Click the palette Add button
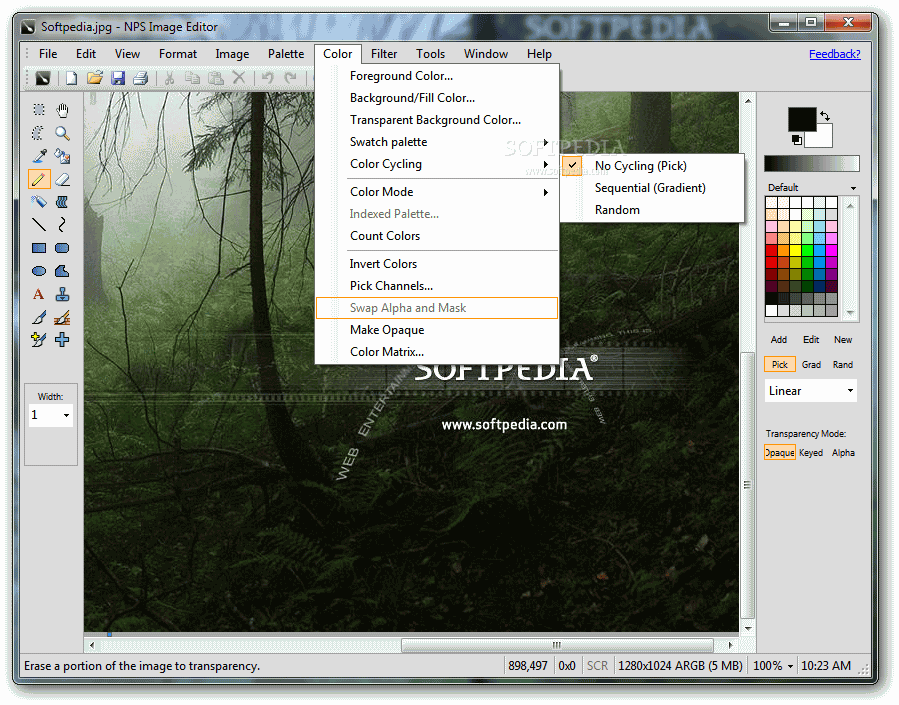The height and width of the screenshot is (705, 899). pyautogui.click(x=779, y=339)
